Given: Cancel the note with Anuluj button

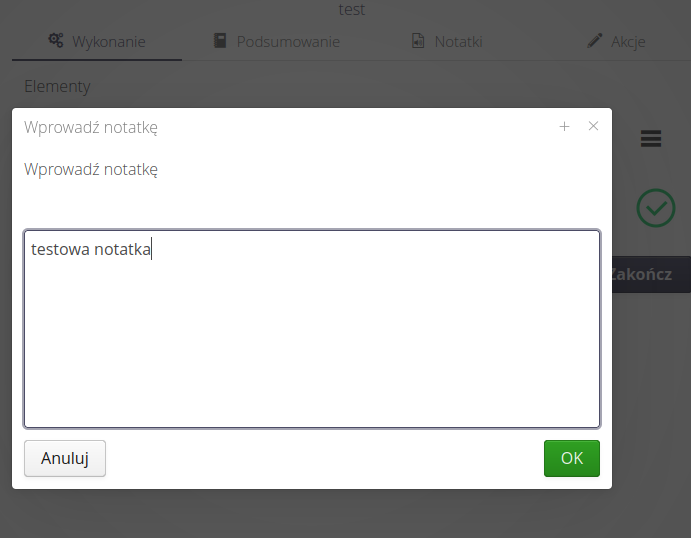Looking at the screenshot, I should pyautogui.click(x=65, y=458).
